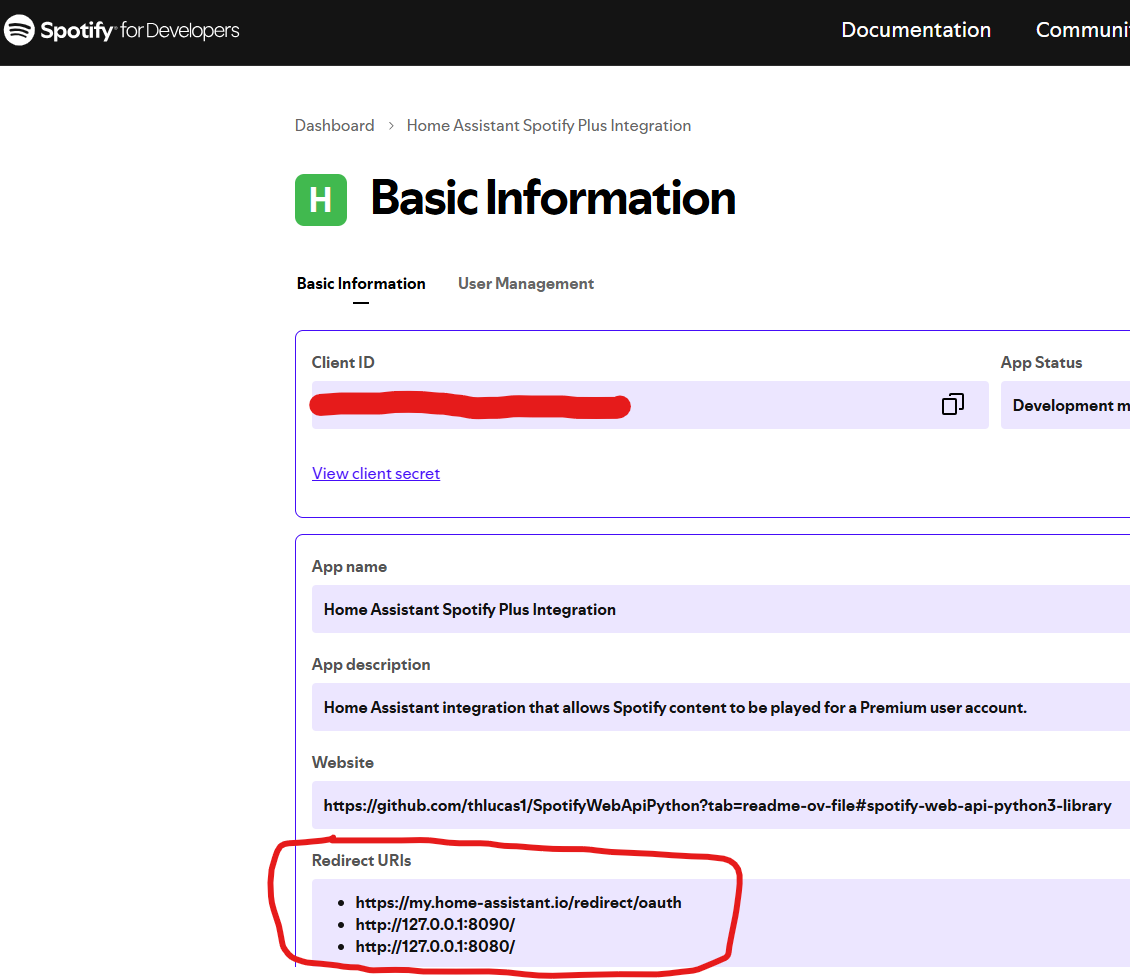Select the Basic Information tab
The height and width of the screenshot is (980, 1130).
(361, 284)
